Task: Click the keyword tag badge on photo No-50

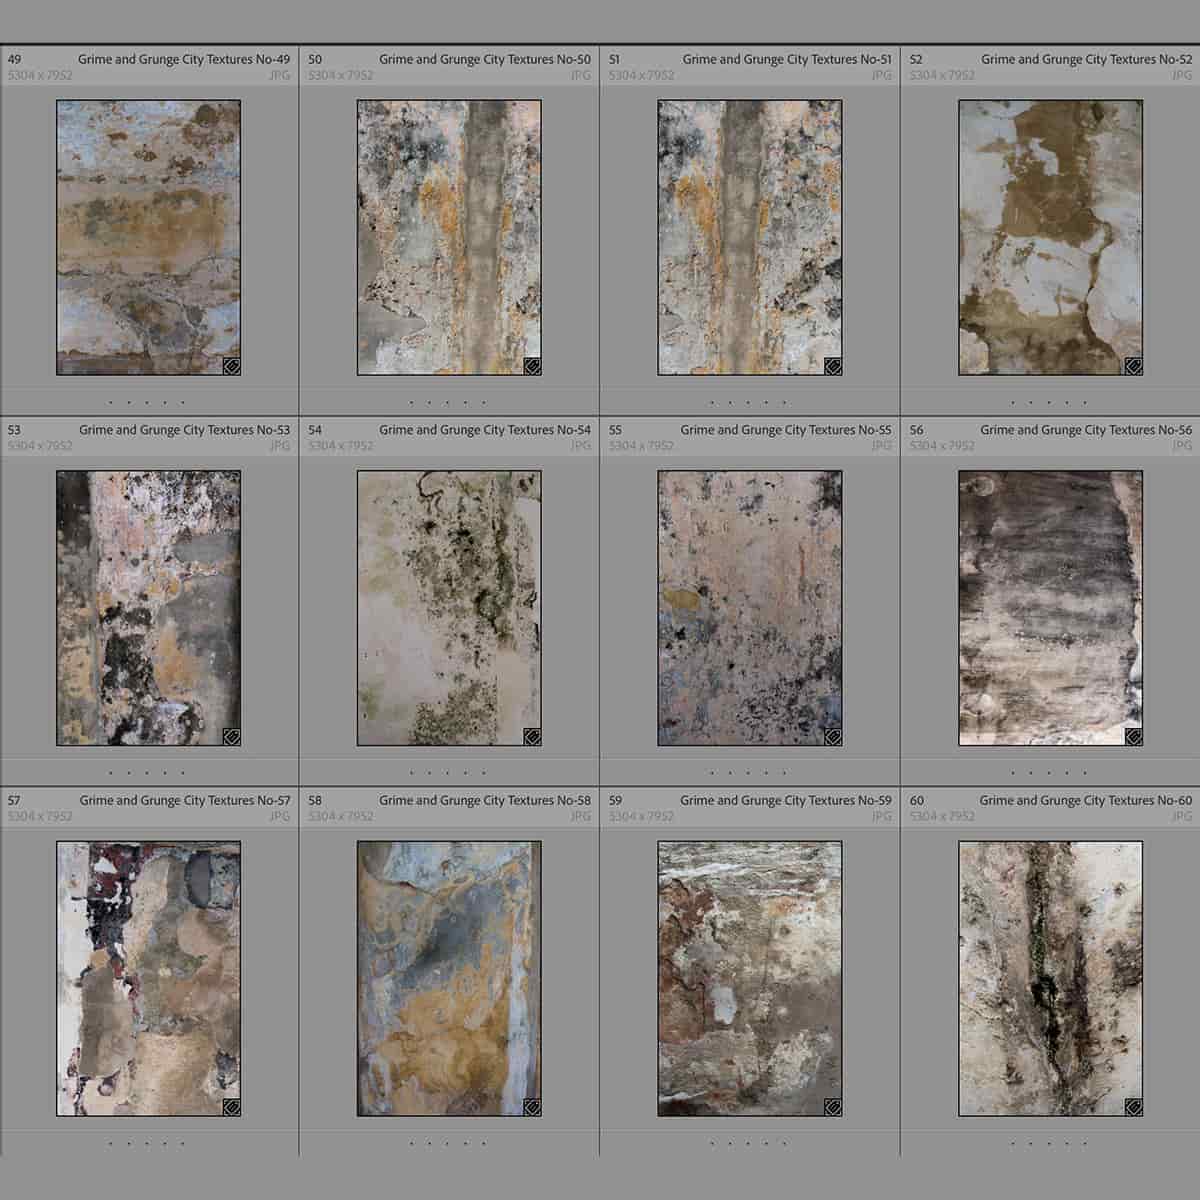Action: click(531, 367)
